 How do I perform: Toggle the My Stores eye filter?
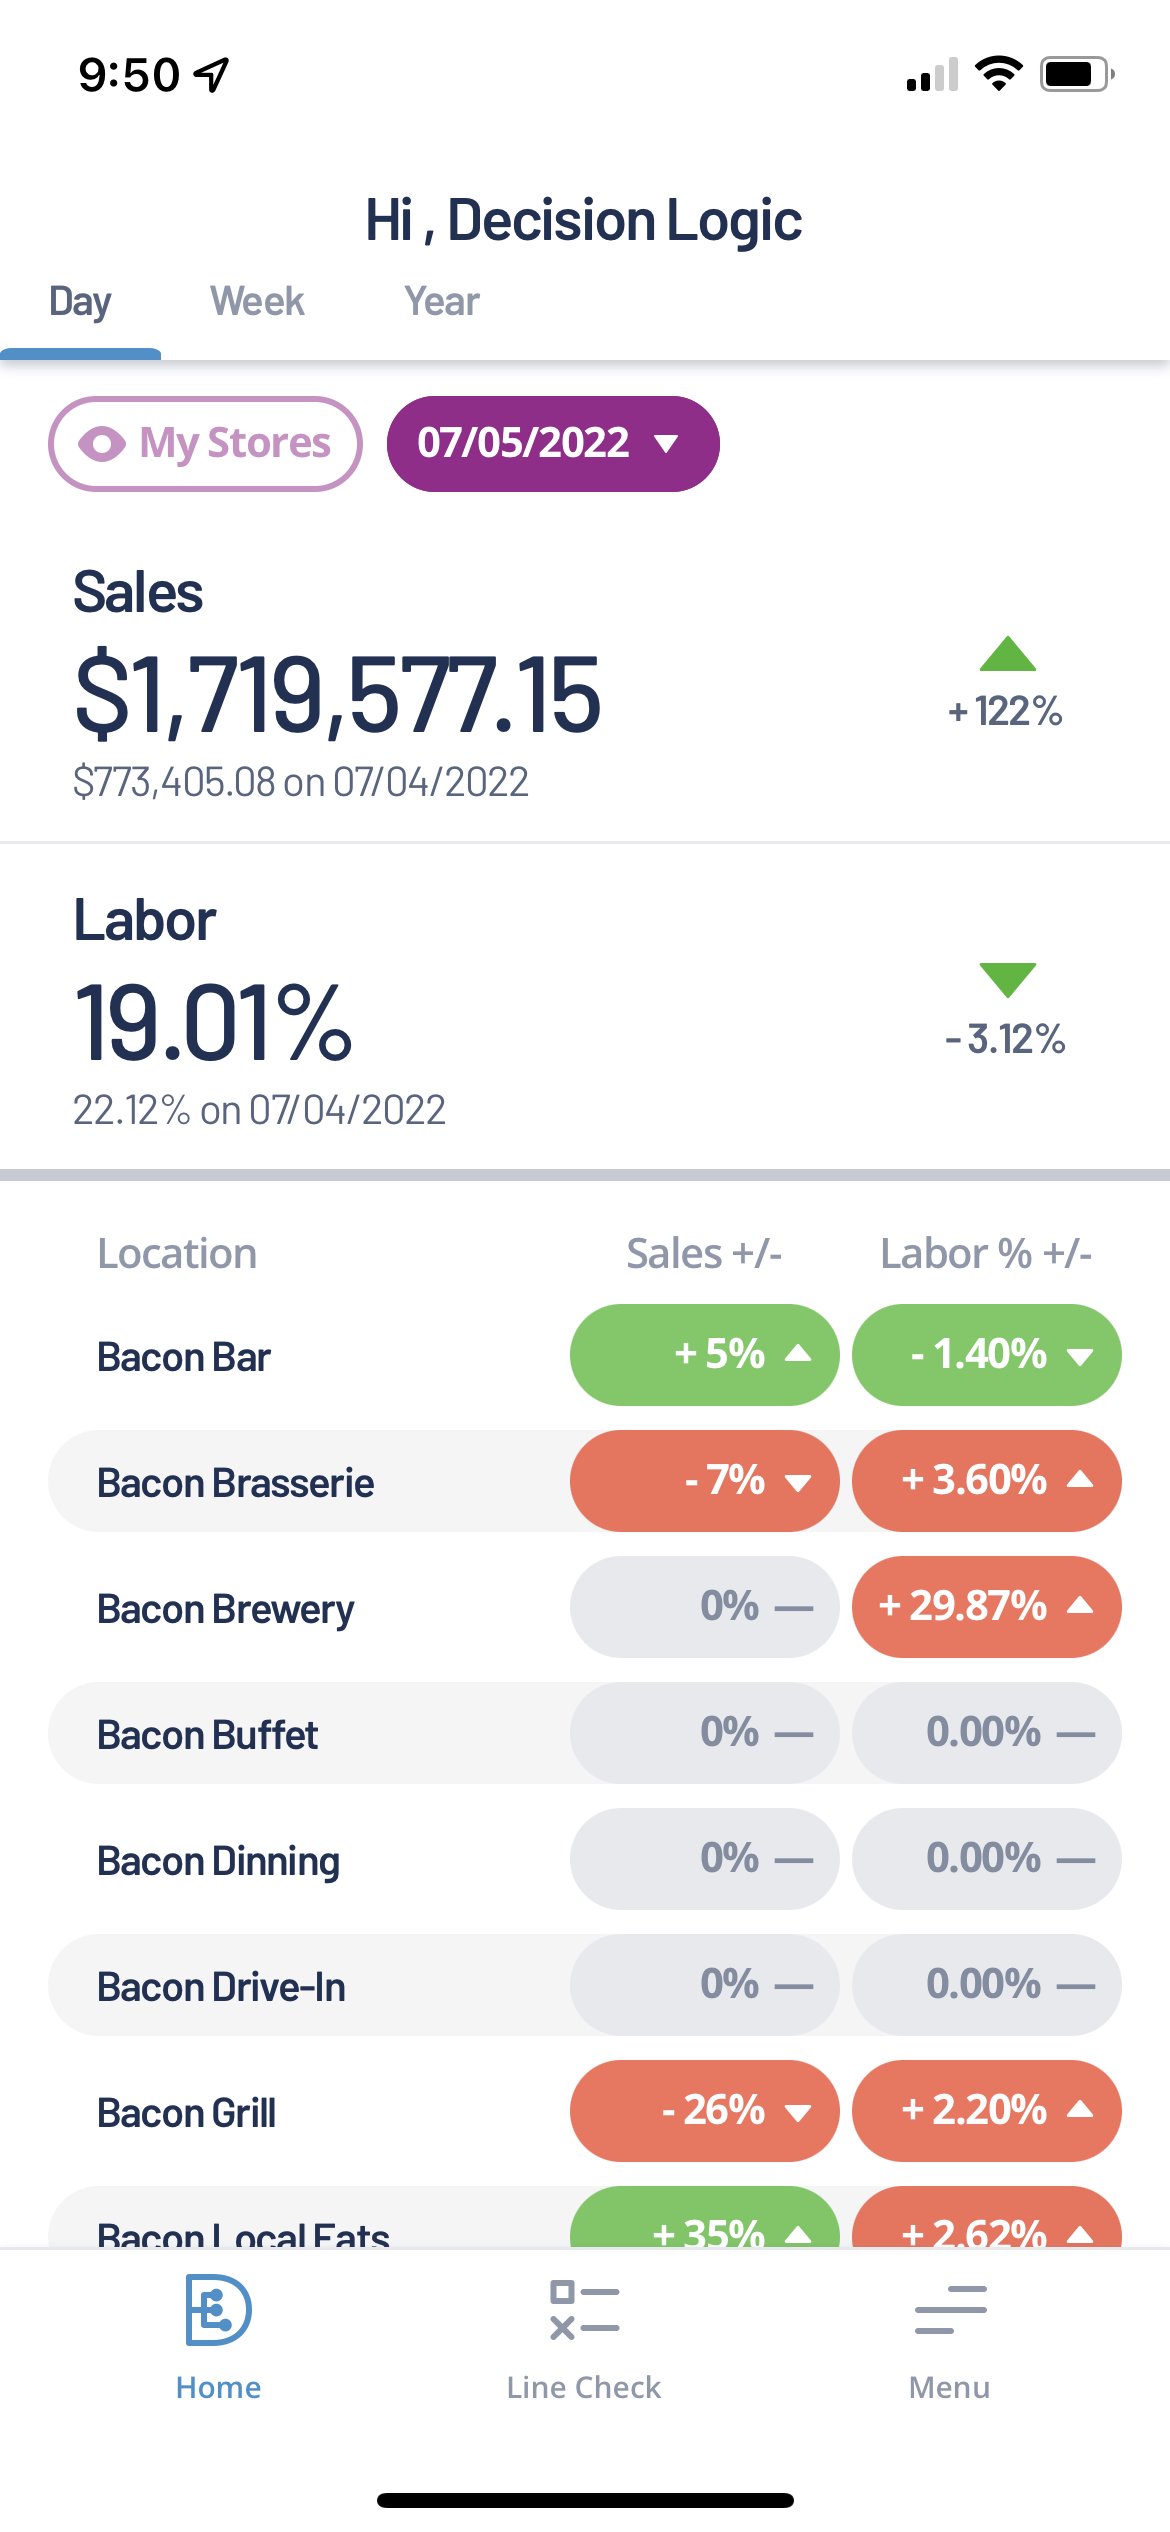pos(205,444)
